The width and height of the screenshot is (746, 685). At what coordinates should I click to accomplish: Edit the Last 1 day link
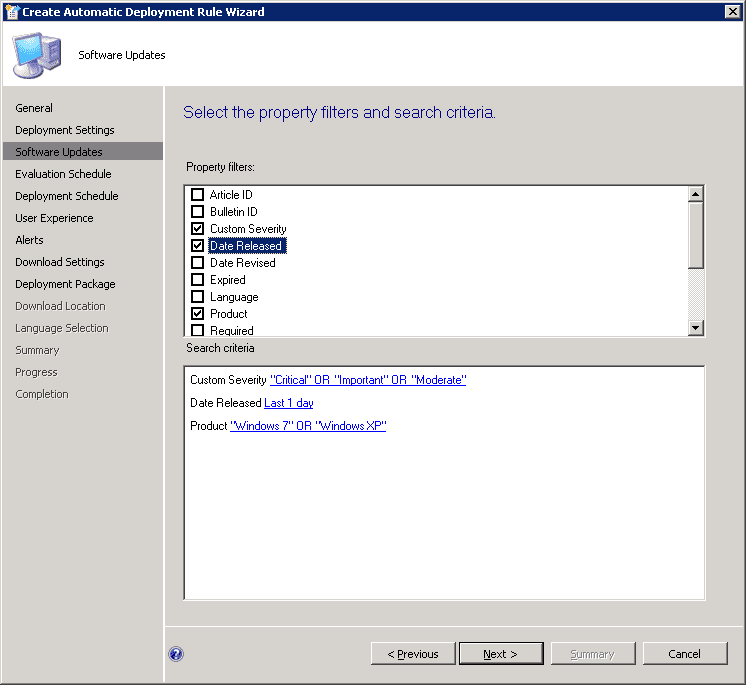click(289, 403)
